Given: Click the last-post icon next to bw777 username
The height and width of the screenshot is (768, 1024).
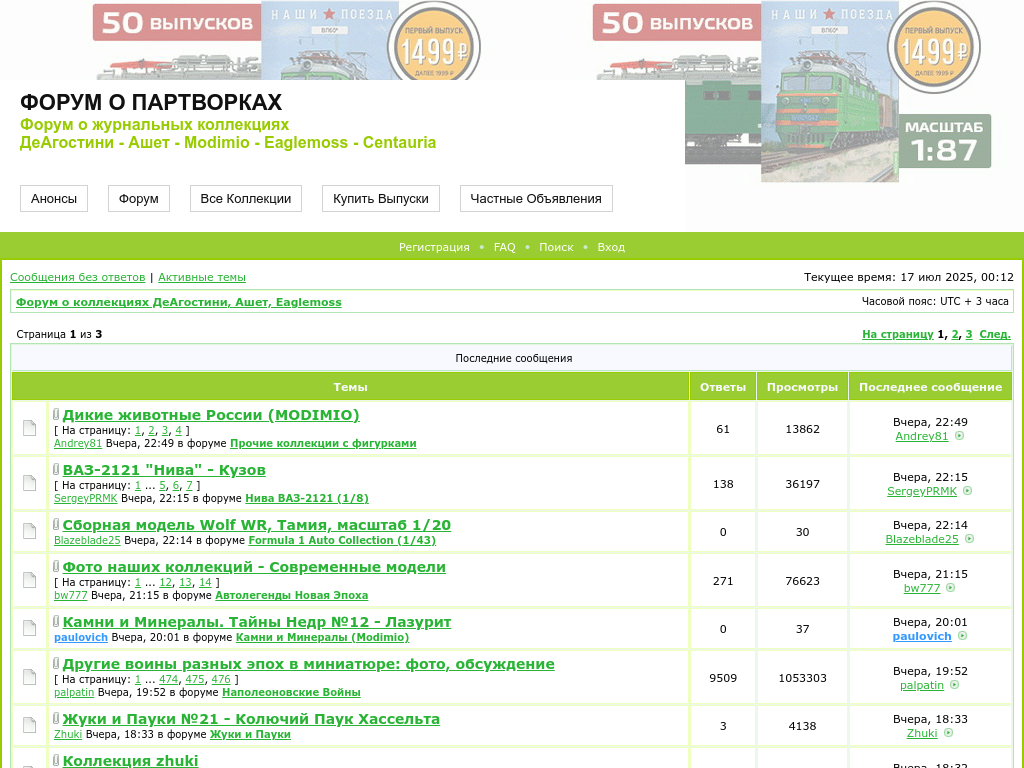Looking at the screenshot, I should pyautogui.click(x=951, y=588).
